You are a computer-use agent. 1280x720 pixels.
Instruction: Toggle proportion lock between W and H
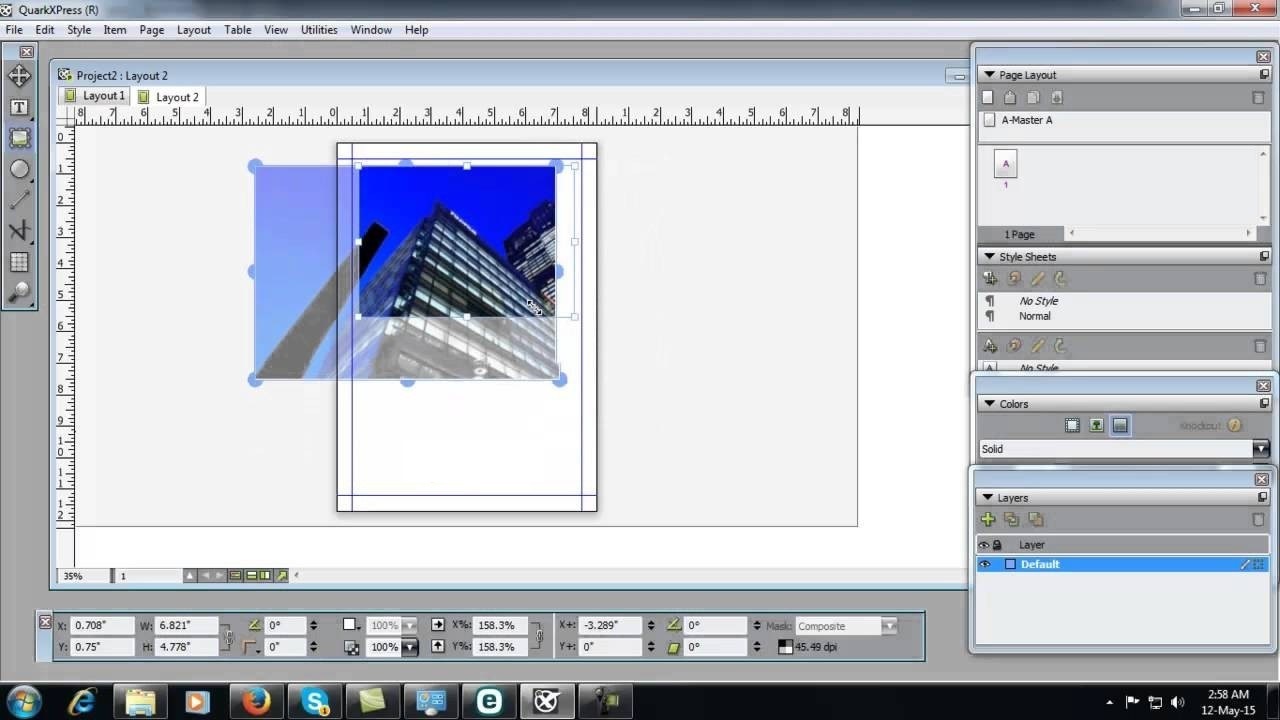tap(228, 636)
